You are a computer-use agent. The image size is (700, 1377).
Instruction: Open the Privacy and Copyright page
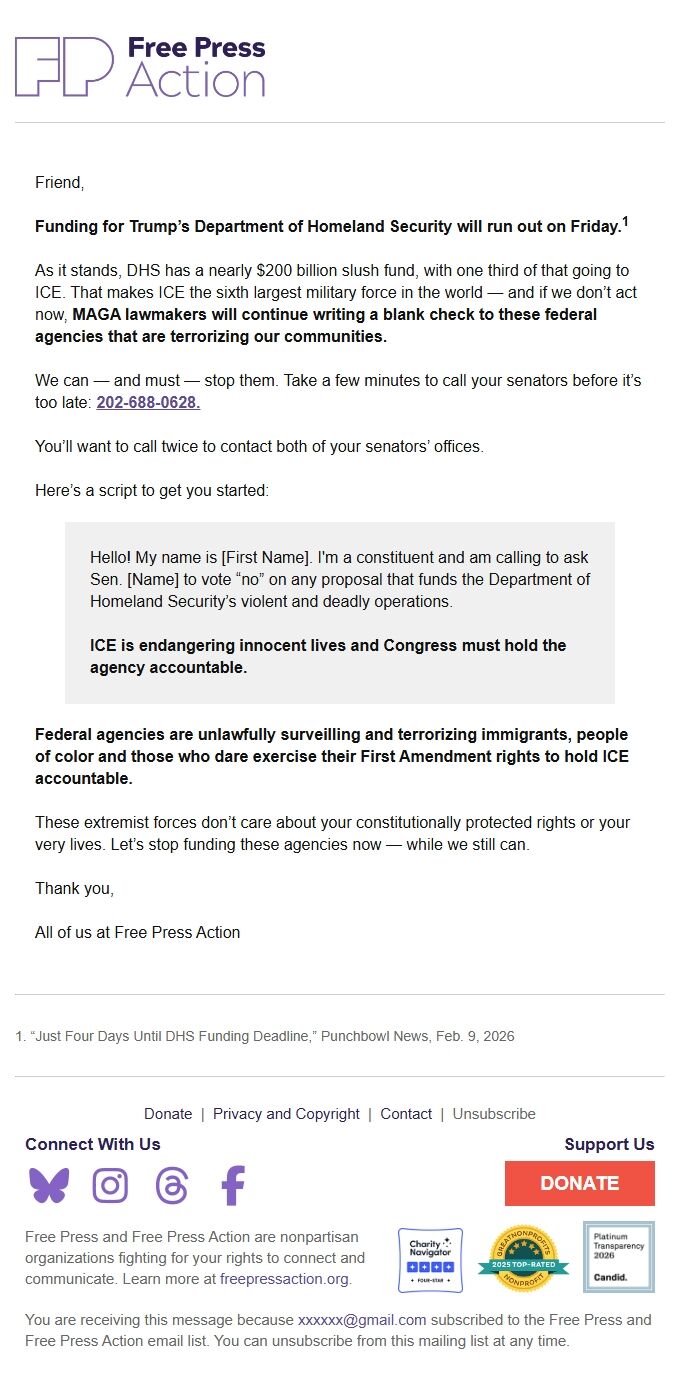coord(288,1113)
